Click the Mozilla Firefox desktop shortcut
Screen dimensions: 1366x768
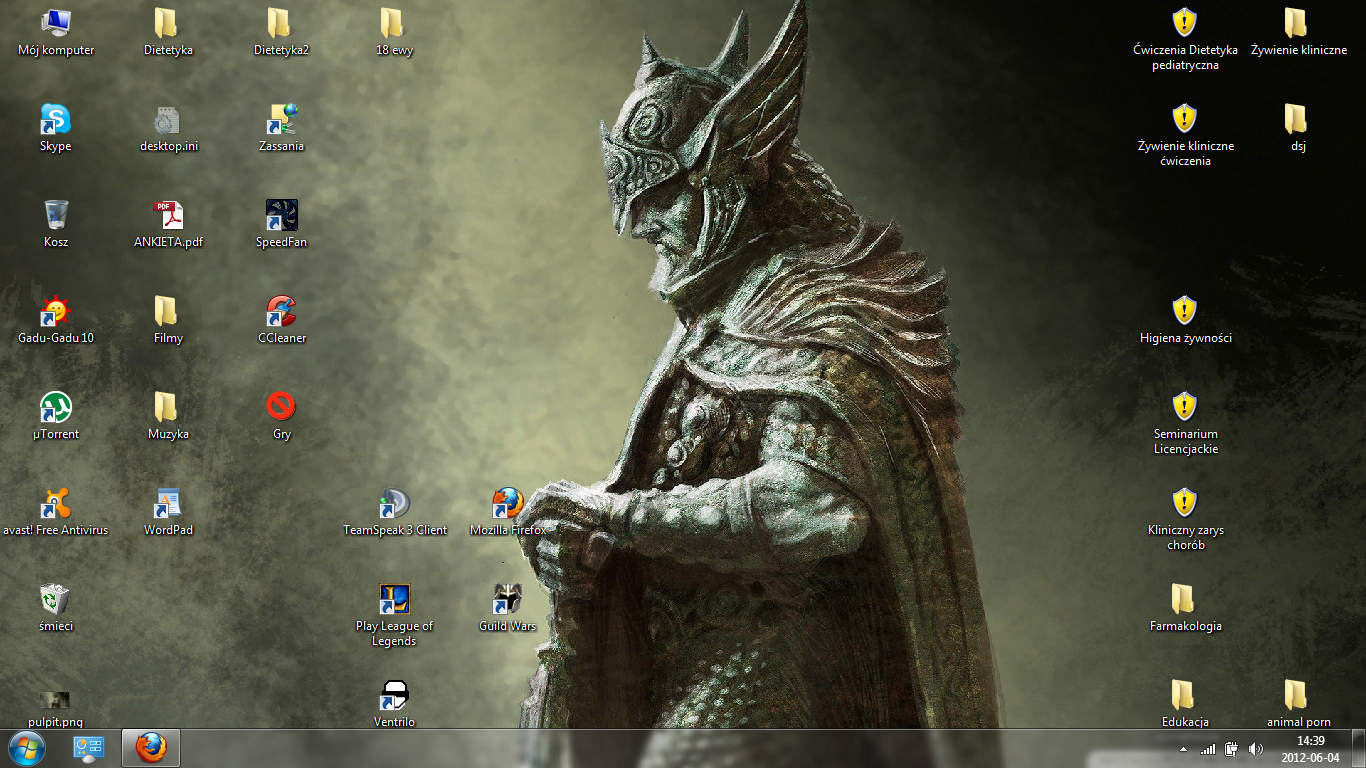(x=508, y=504)
